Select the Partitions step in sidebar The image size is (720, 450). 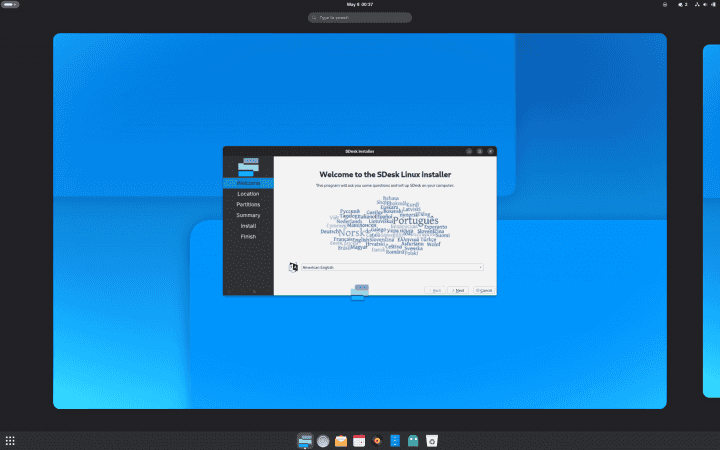pos(248,204)
